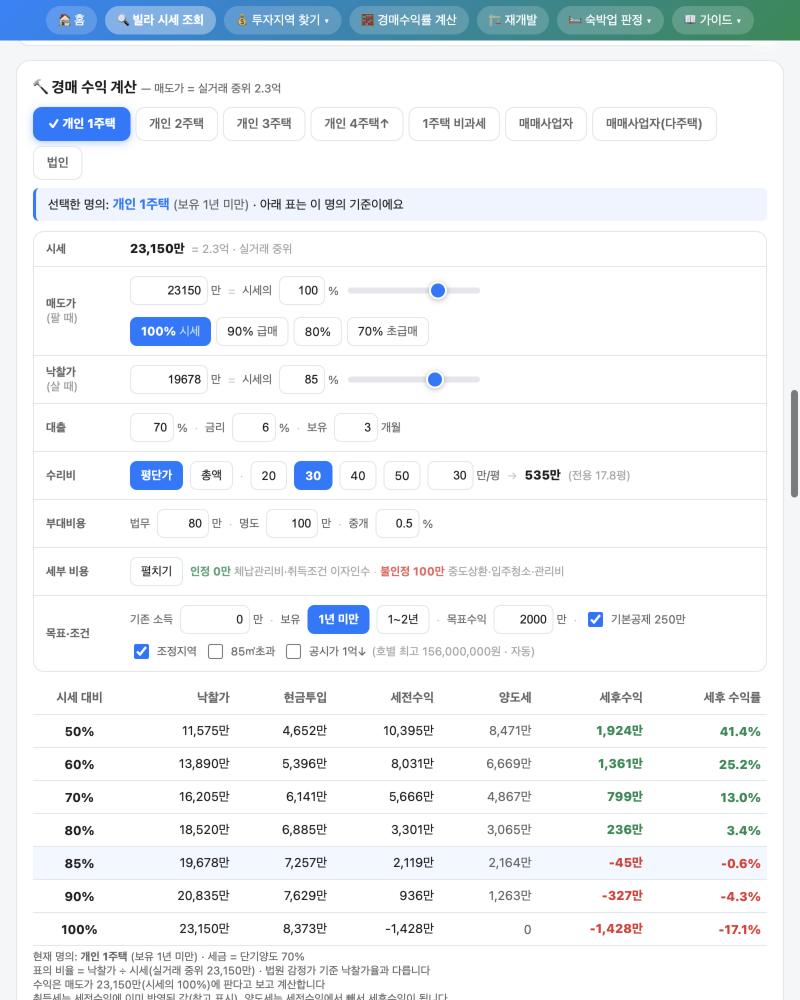Image resolution: width=800 pixels, height=1000 pixels.
Task: Click the 23,150만 시세 value
Action: (x=157, y=249)
